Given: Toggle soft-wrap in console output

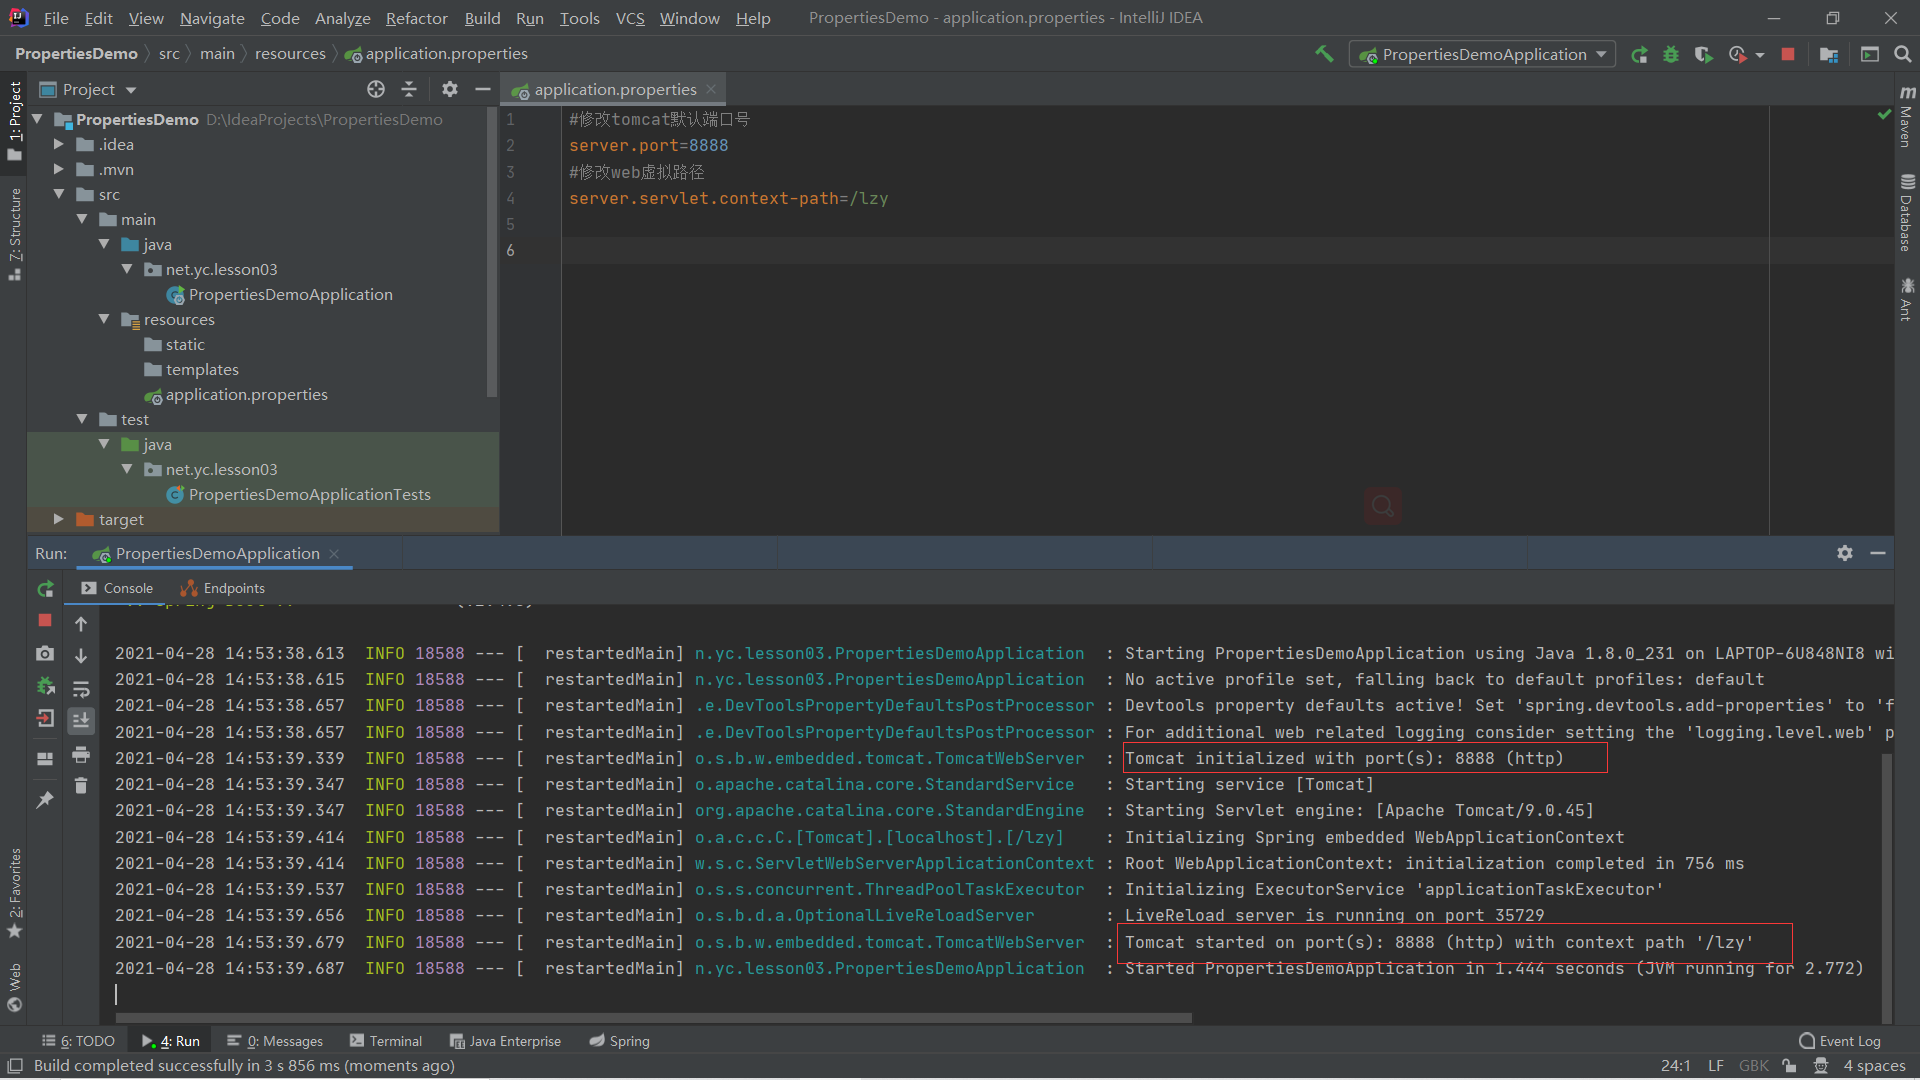Looking at the screenshot, I should tap(81, 689).
